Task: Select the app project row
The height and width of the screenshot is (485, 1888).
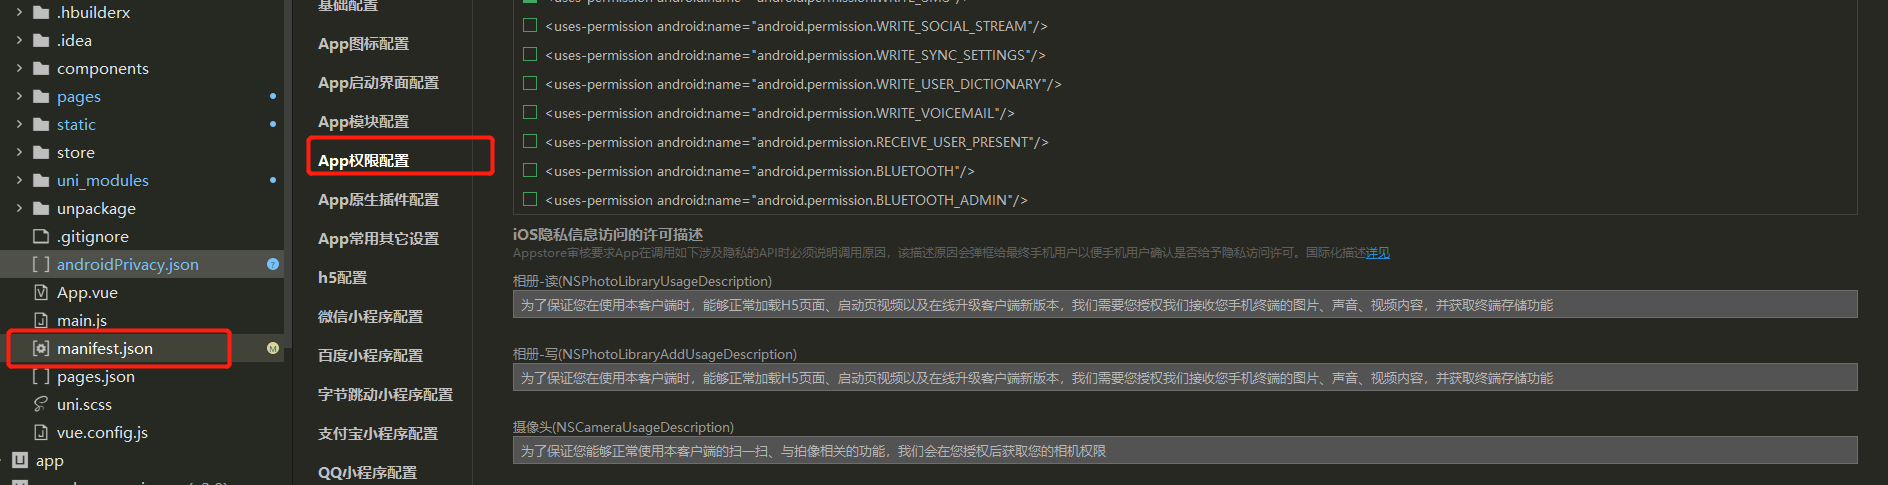Action: point(142,460)
